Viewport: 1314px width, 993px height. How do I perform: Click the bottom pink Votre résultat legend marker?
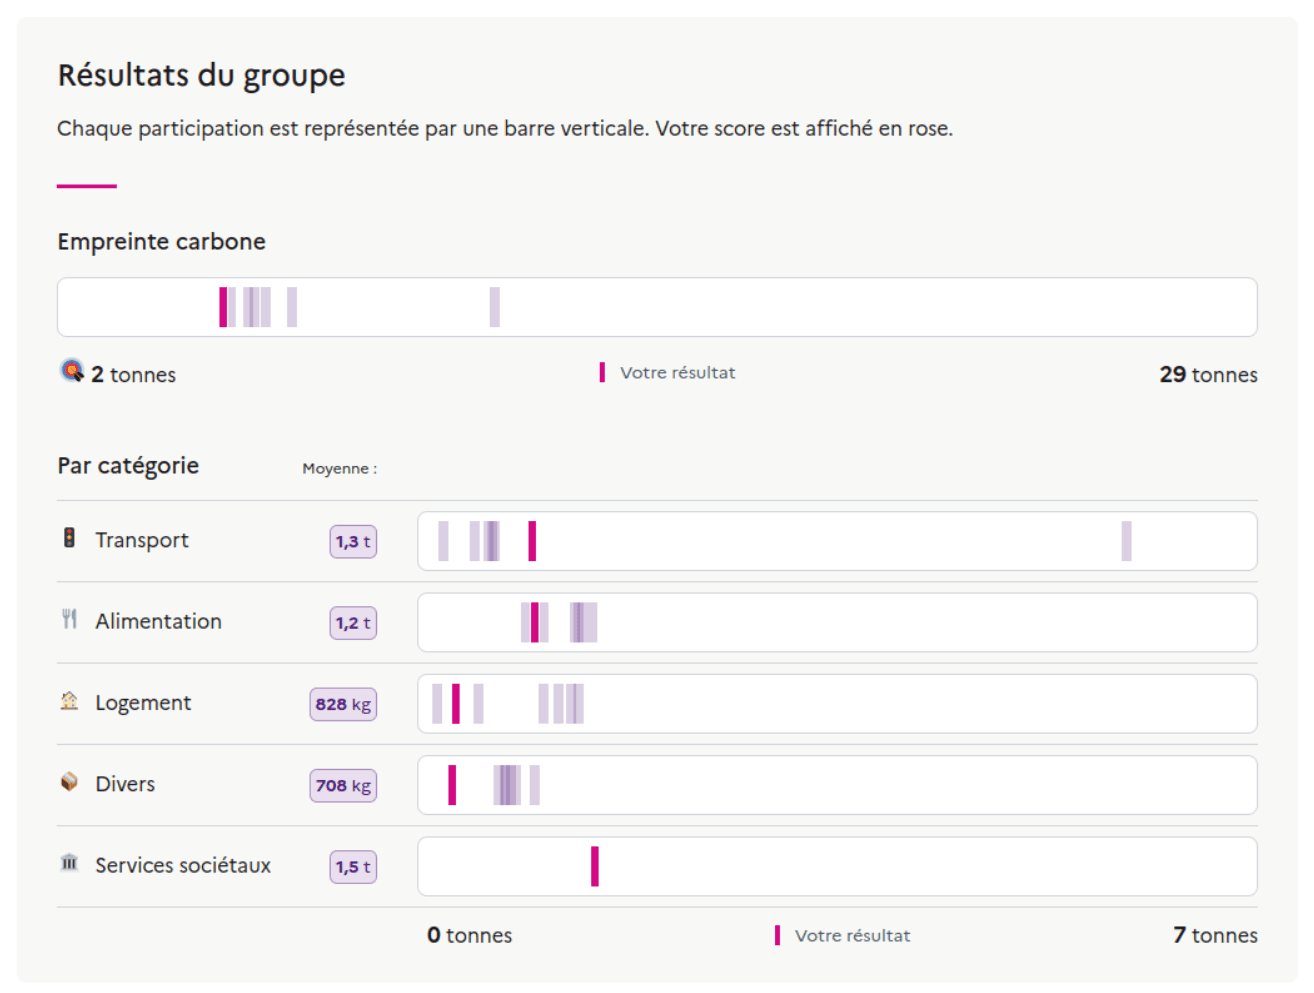pos(778,935)
